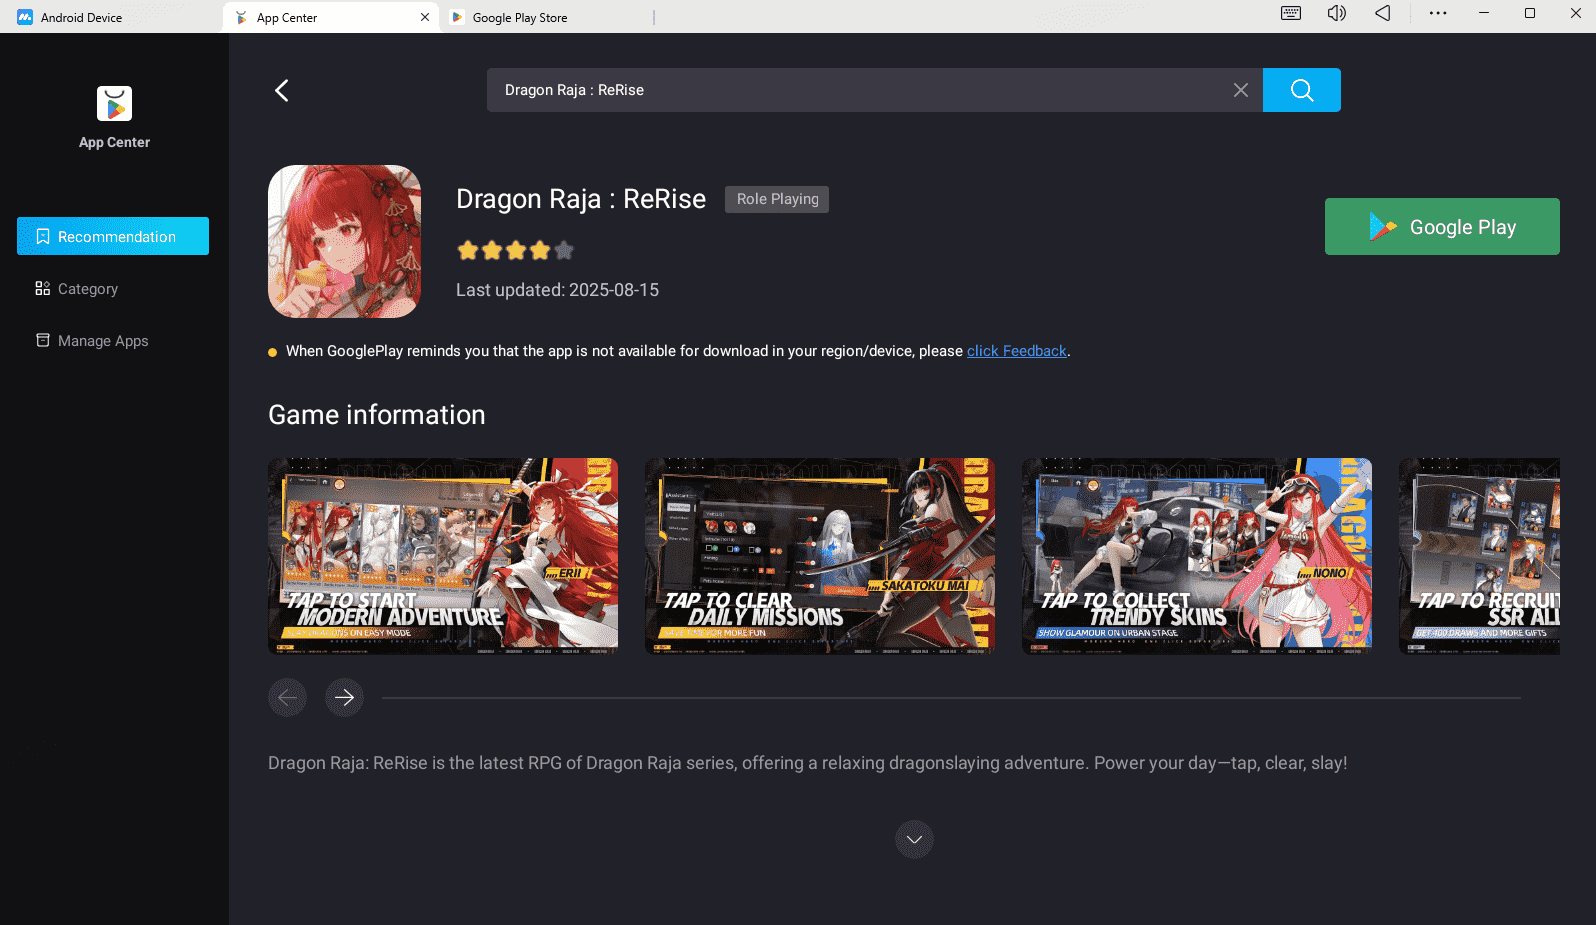Screen dimensions: 1596x925
Task: Select Recommendation in the sidebar
Action: pos(113,236)
